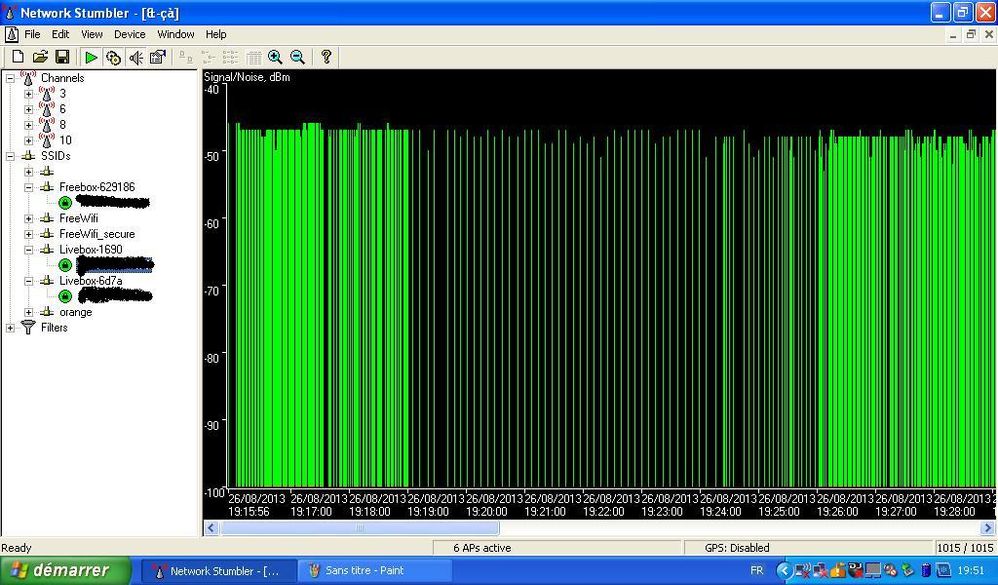This screenshot has height=585, width=998.
Task: Toggle the MIDI speaker output icon
Action: click(135, 57)
